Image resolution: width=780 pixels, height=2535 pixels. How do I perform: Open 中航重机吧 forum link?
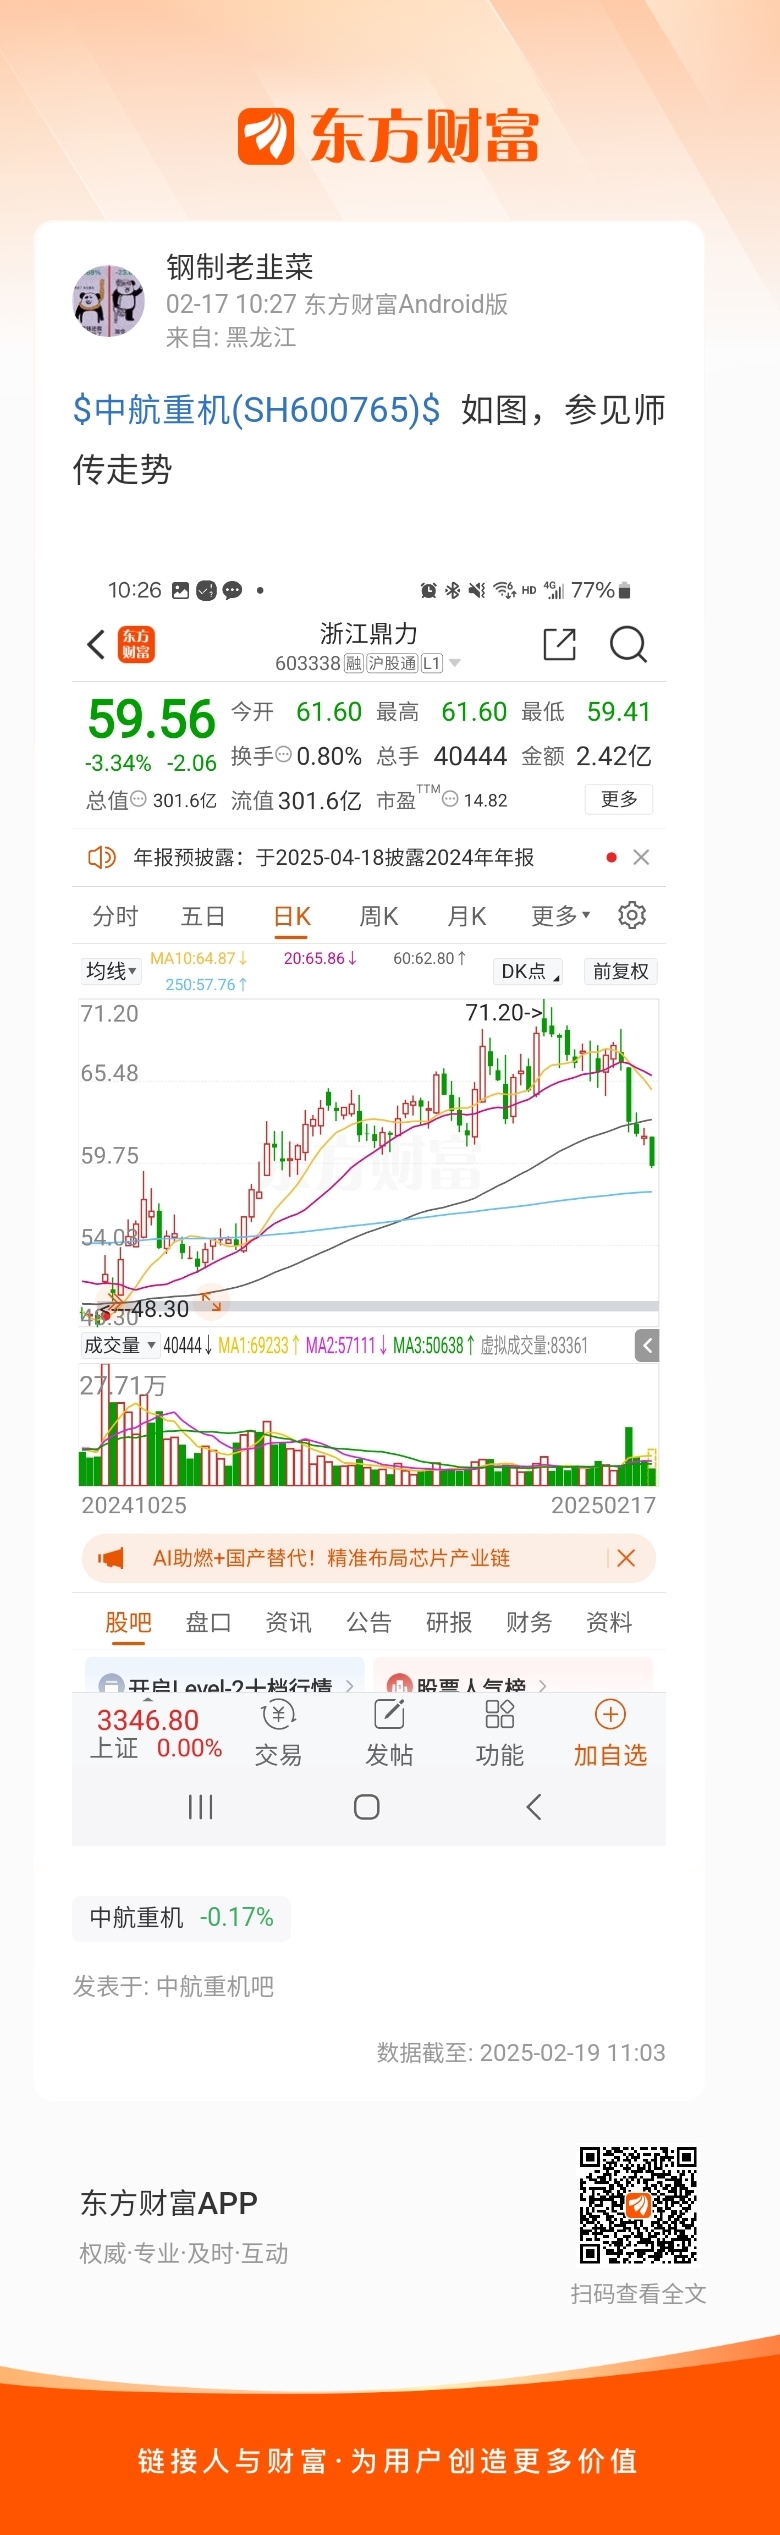click(x=215, y=1986)
